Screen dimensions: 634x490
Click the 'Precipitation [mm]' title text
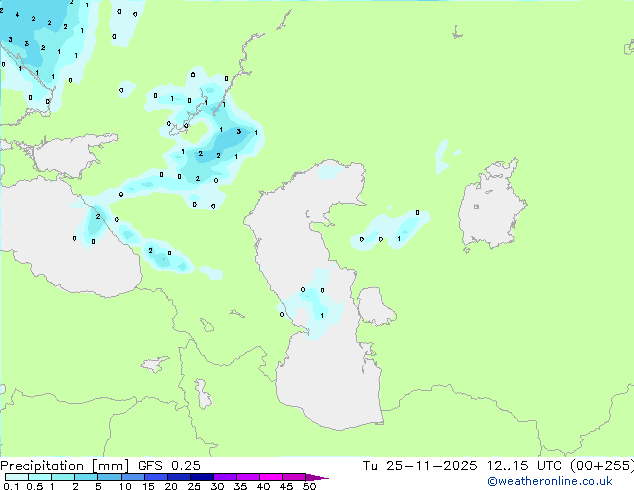[x=65, y=466]
